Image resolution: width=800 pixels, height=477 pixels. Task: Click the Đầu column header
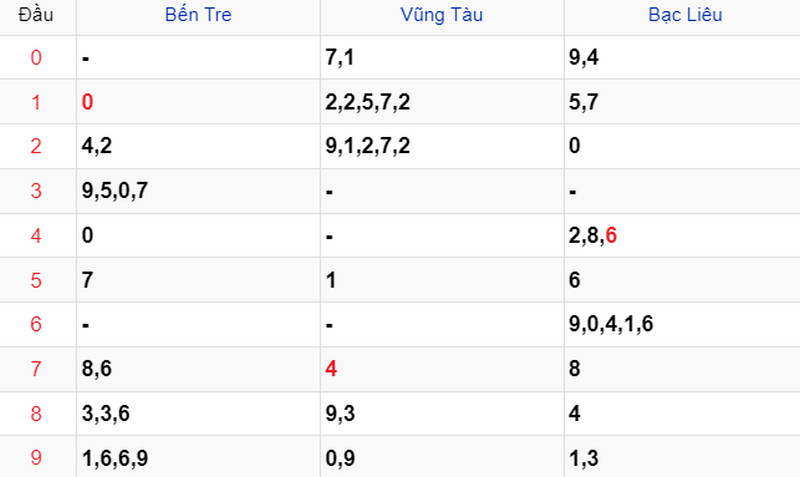36,15
